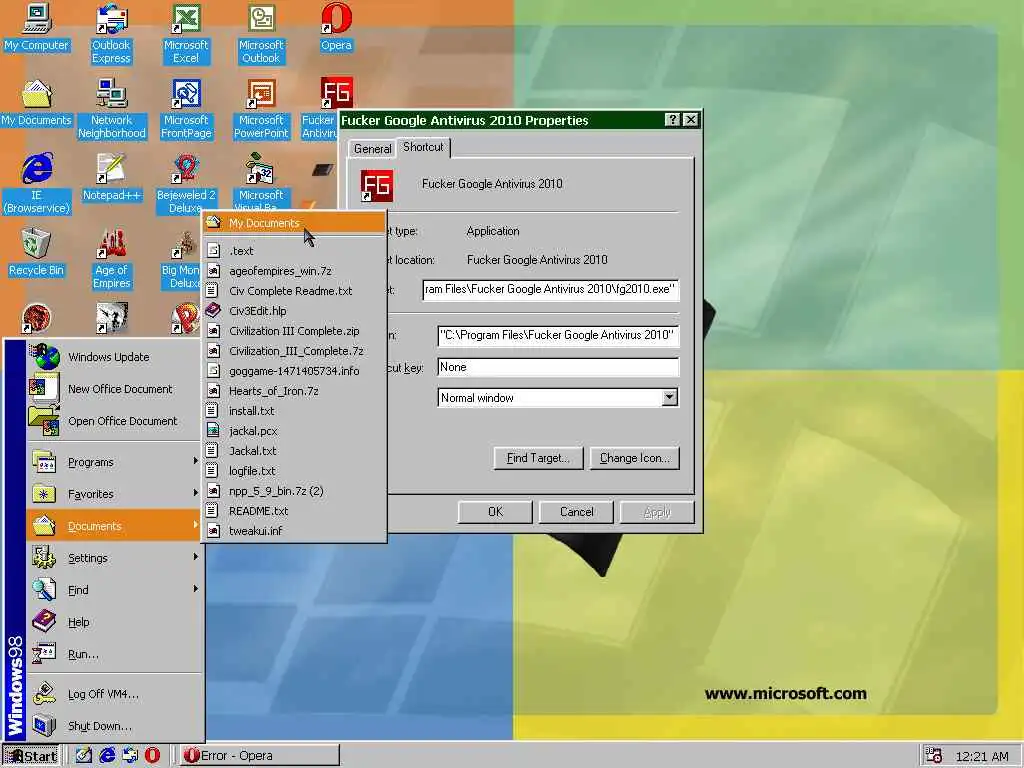Switch to Error - Opera taskbar window
Screen dimensions: 1024x768
[260, 756]
